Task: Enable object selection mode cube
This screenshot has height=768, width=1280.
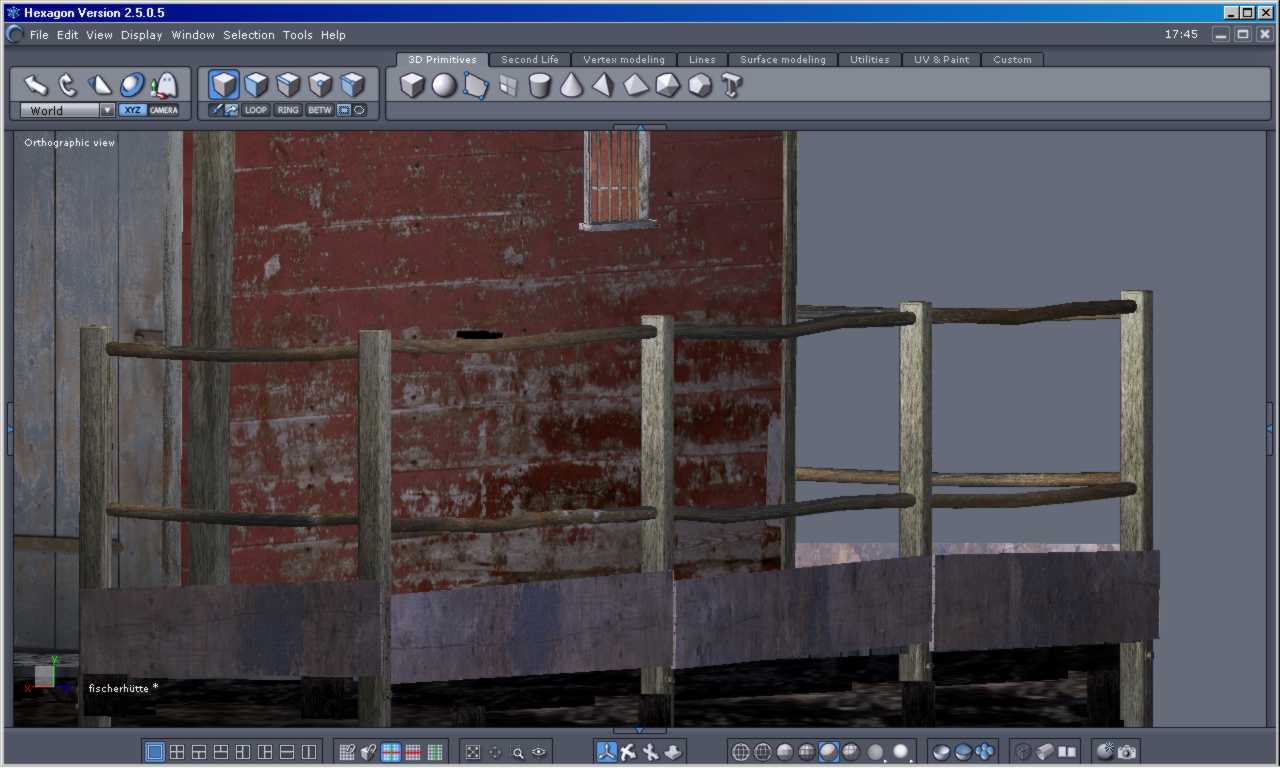Action: (225, 85)
